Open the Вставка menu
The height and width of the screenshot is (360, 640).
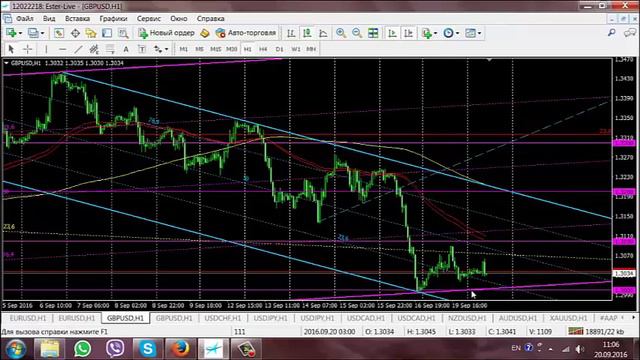click(78, 18)
